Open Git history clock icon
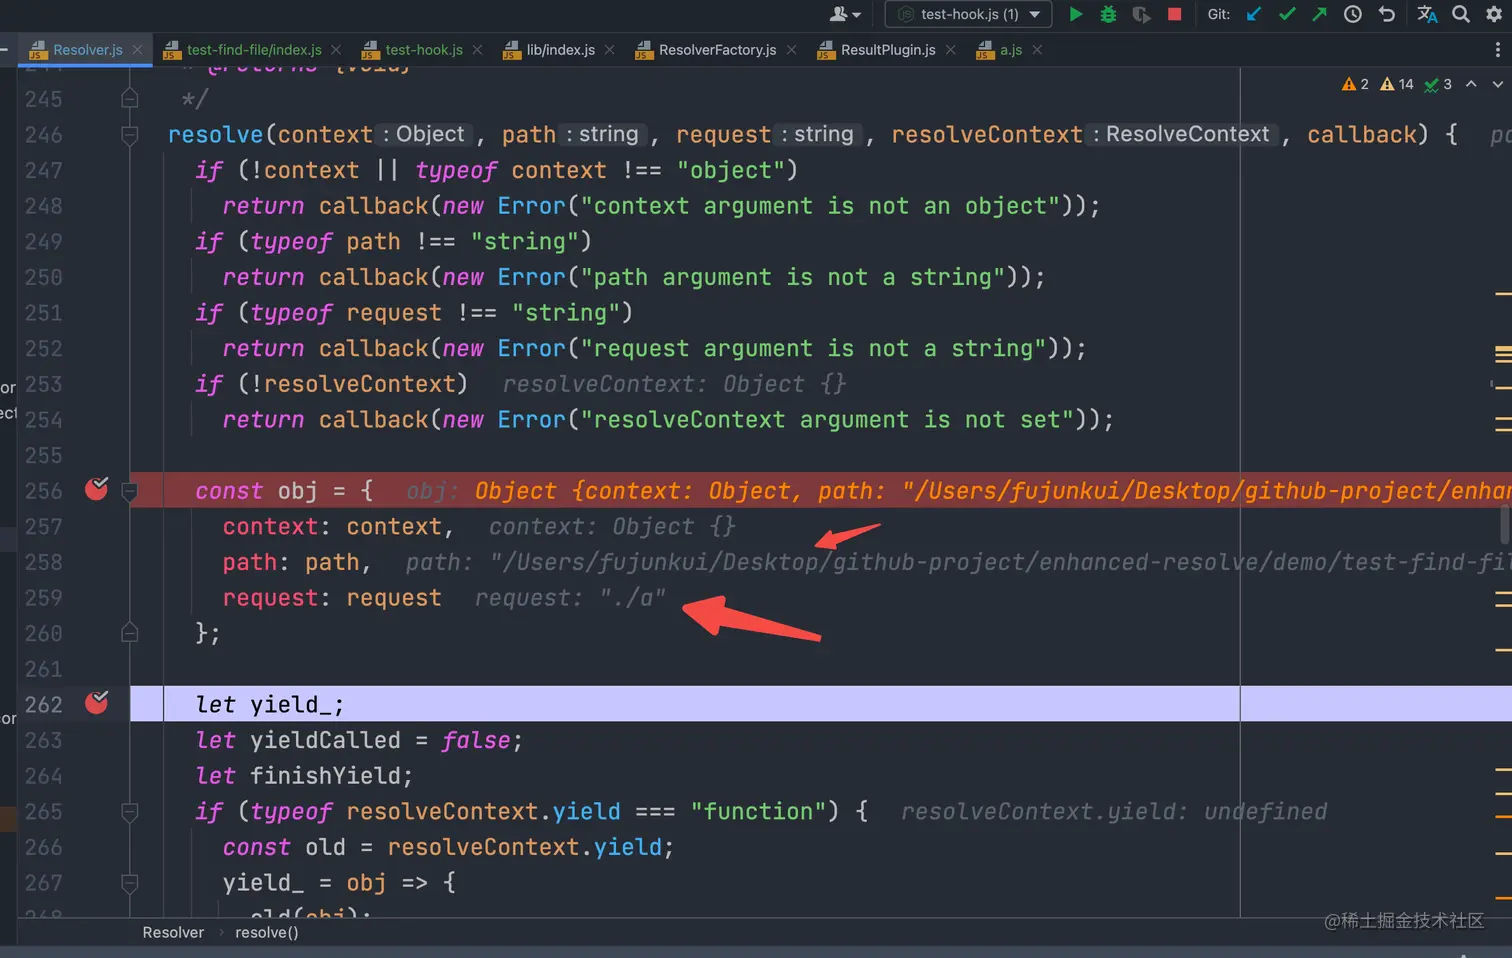The width and height of the screenshot is (1512, 958). (1353, 14)
